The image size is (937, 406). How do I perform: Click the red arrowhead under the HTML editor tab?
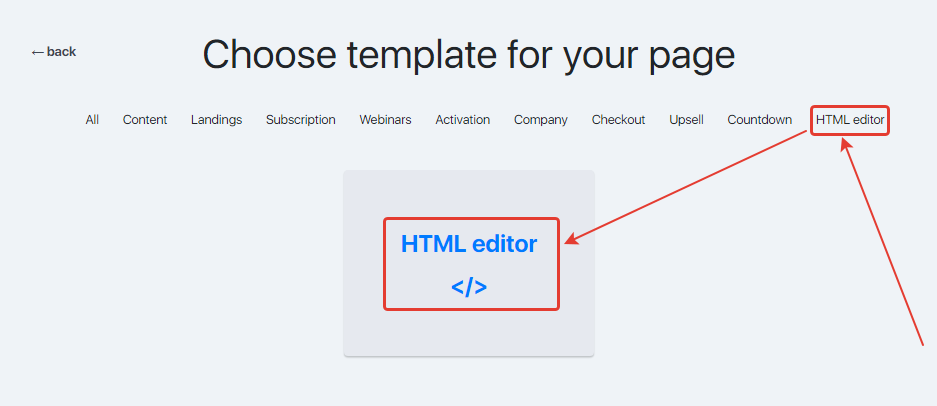[x=846, y=145]
